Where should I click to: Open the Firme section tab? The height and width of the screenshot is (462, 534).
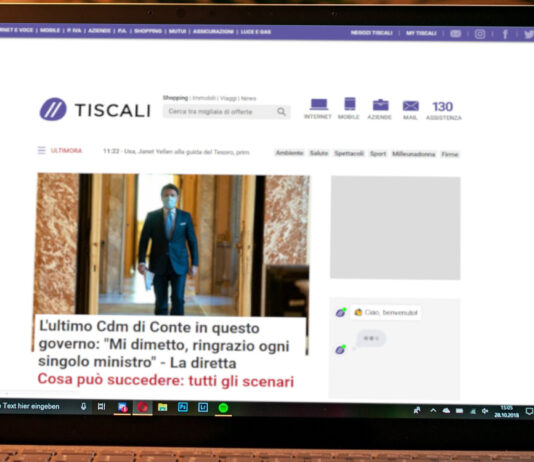click(450, 155)
